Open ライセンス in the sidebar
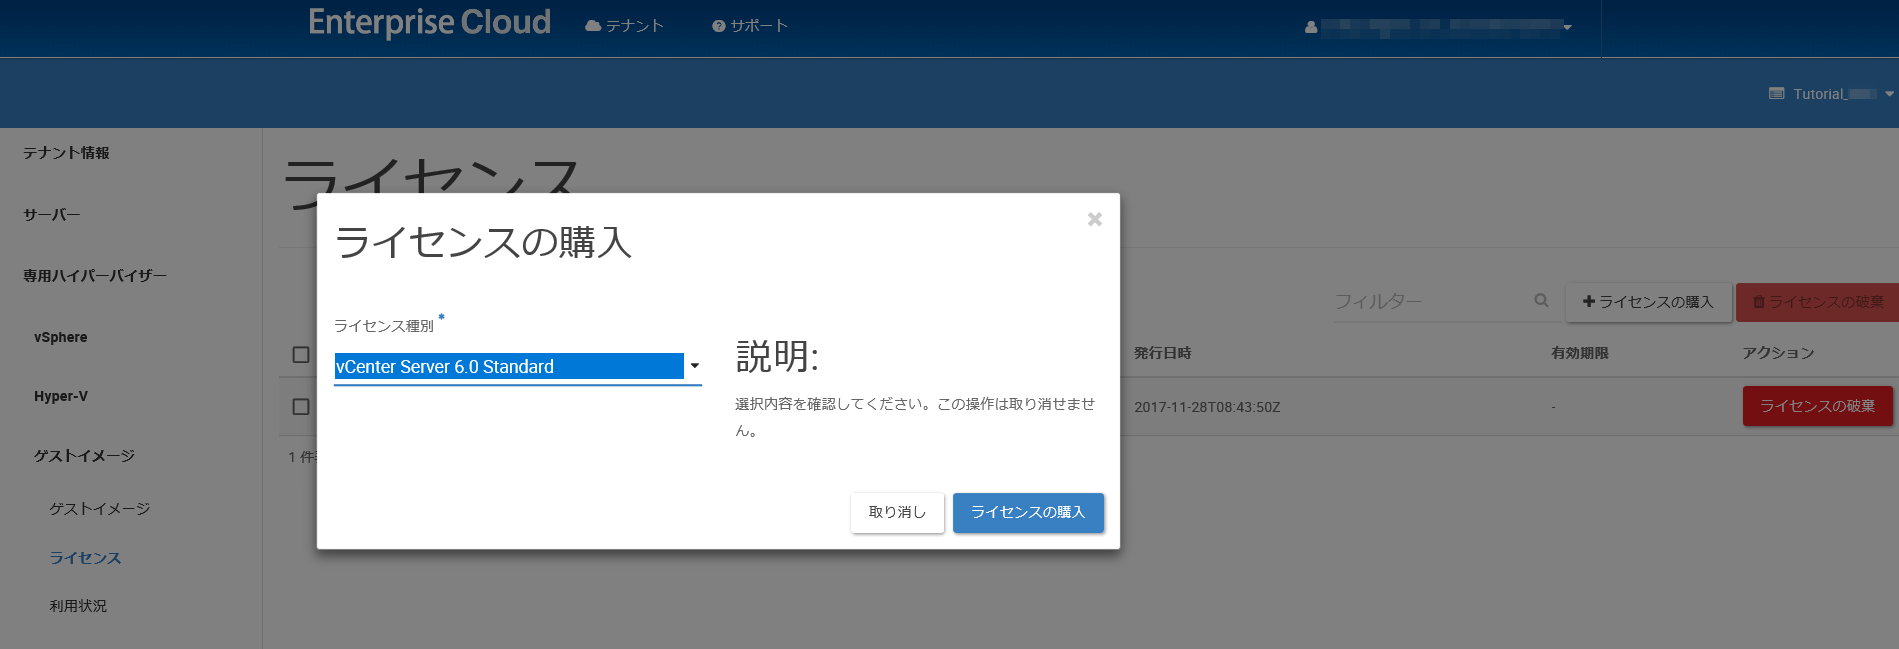The image size is (1899, 649). coord(85,558)
